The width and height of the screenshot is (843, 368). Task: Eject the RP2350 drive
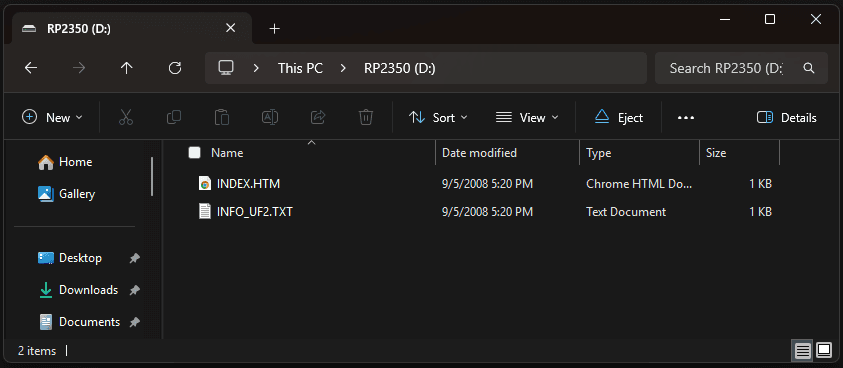pos(619,117)
